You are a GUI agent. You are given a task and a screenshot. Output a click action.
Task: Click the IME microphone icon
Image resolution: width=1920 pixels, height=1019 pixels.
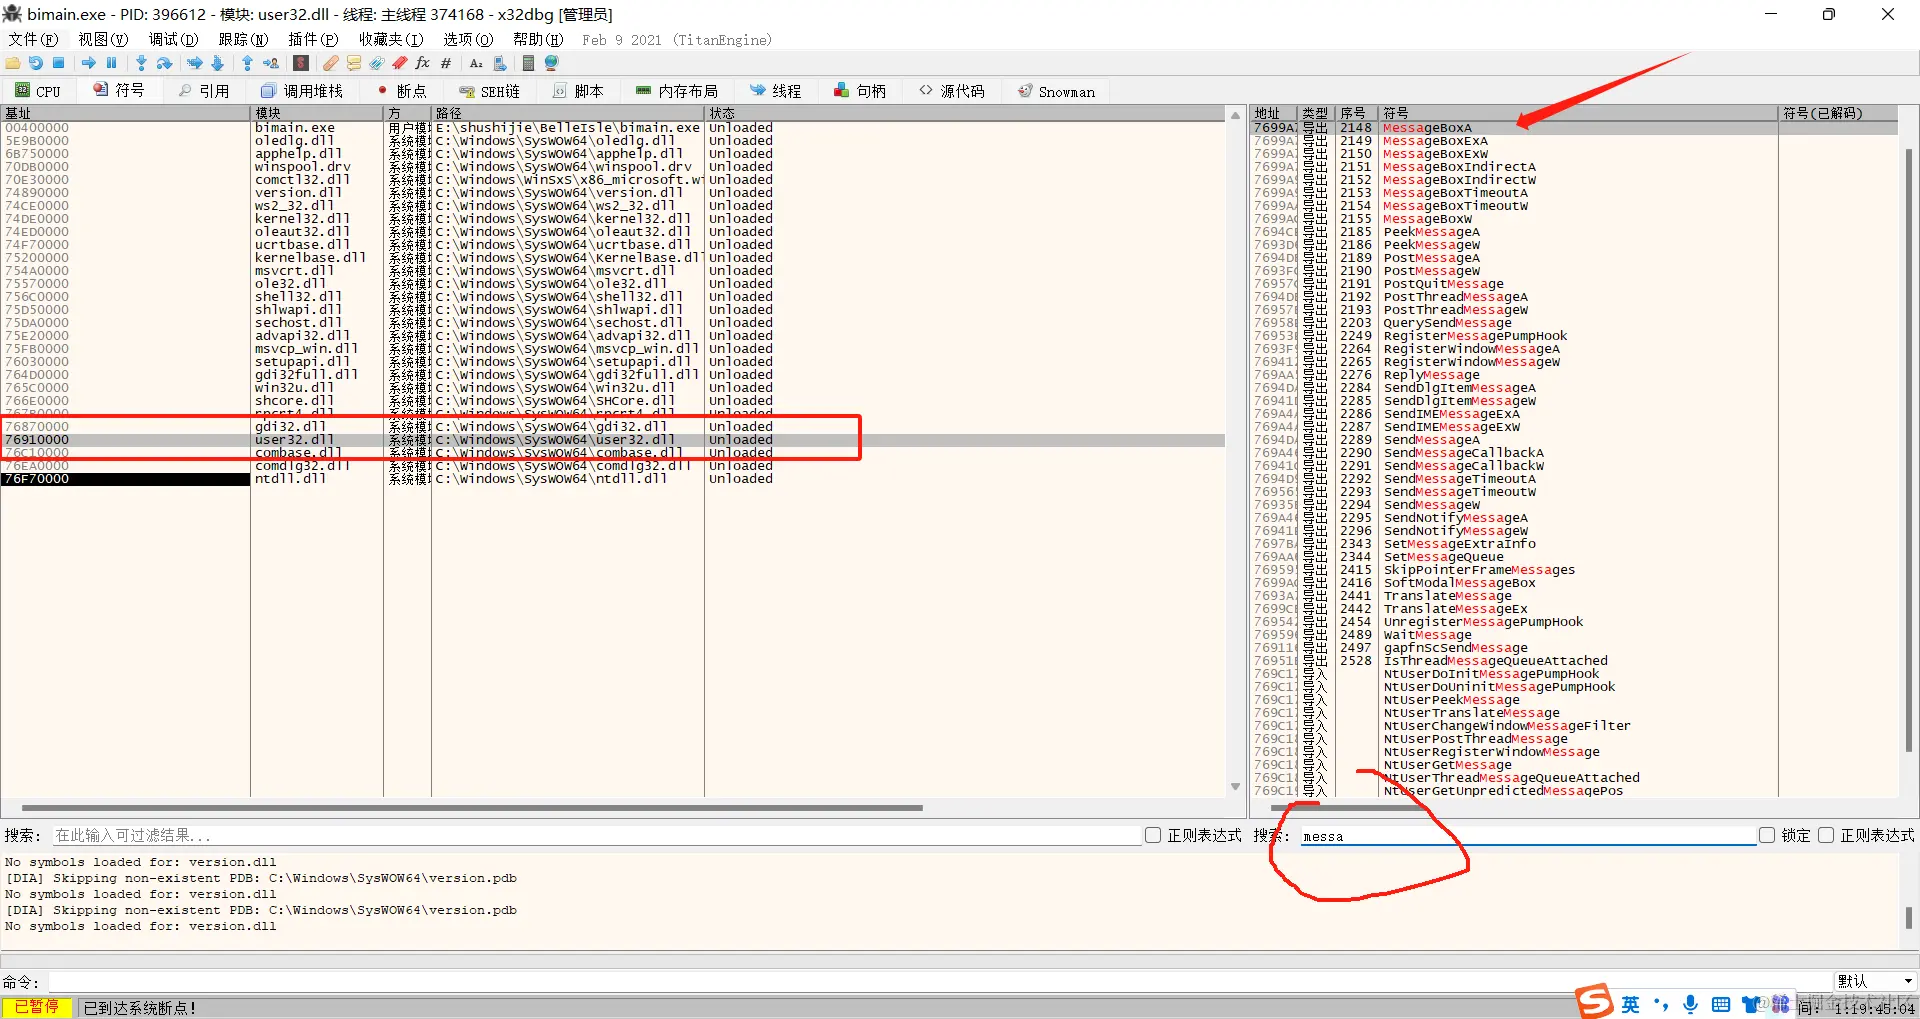coord(1690,1004)
